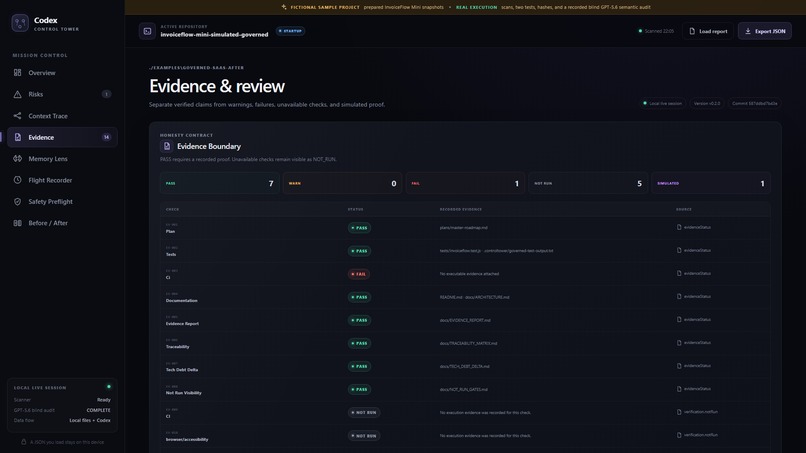806x453 pixels.
Task: Click the Local live session chip
Action: pos(662,103)
